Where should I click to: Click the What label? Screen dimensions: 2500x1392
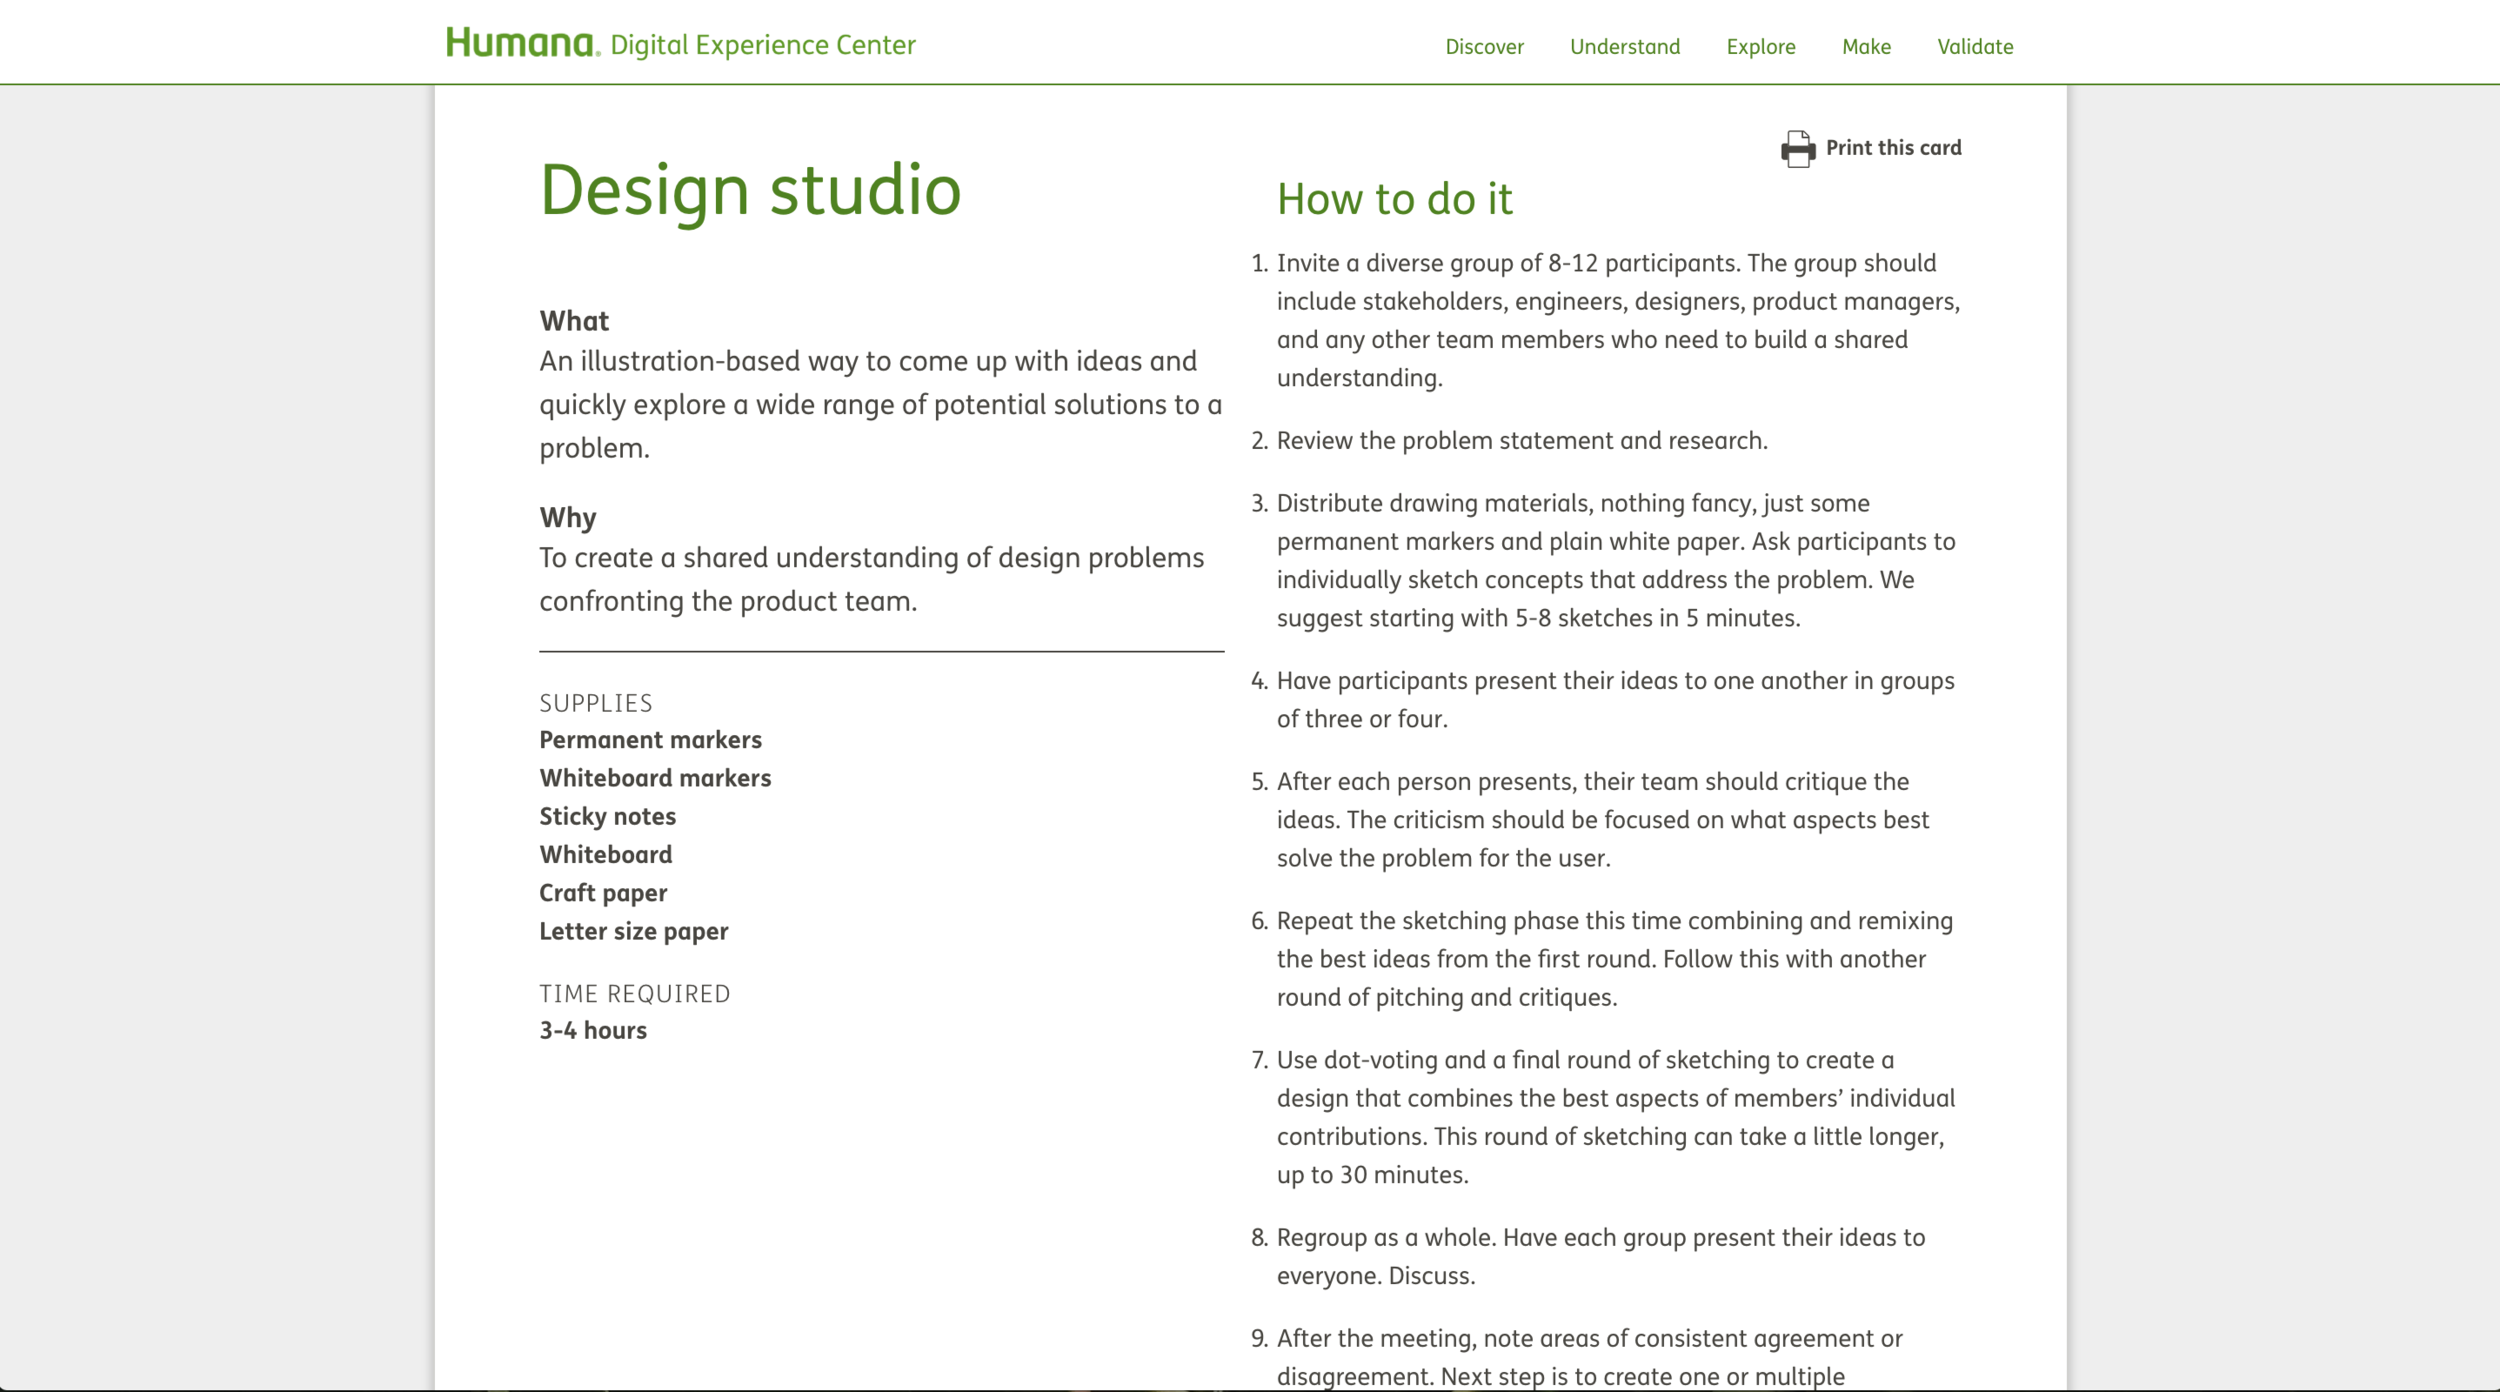coord(574,321)
